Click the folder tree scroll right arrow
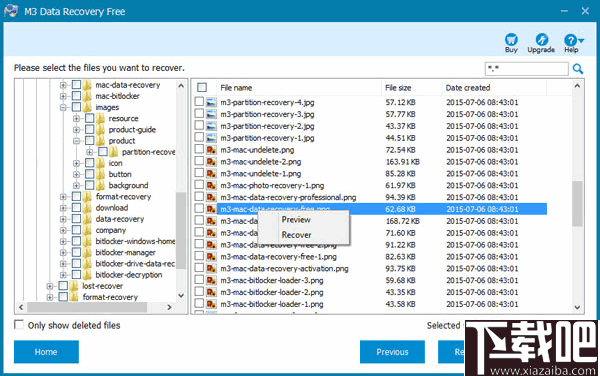 pyautogui.click(x=169, y=307)
